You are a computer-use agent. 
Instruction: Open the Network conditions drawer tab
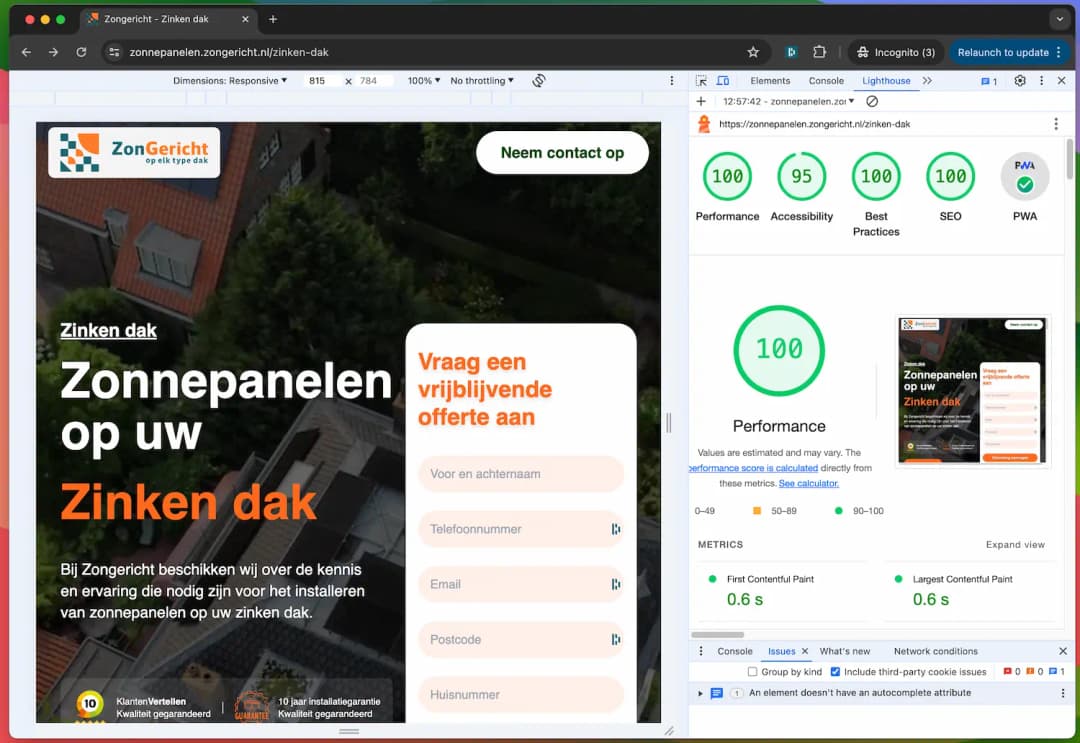coord(935,651)
